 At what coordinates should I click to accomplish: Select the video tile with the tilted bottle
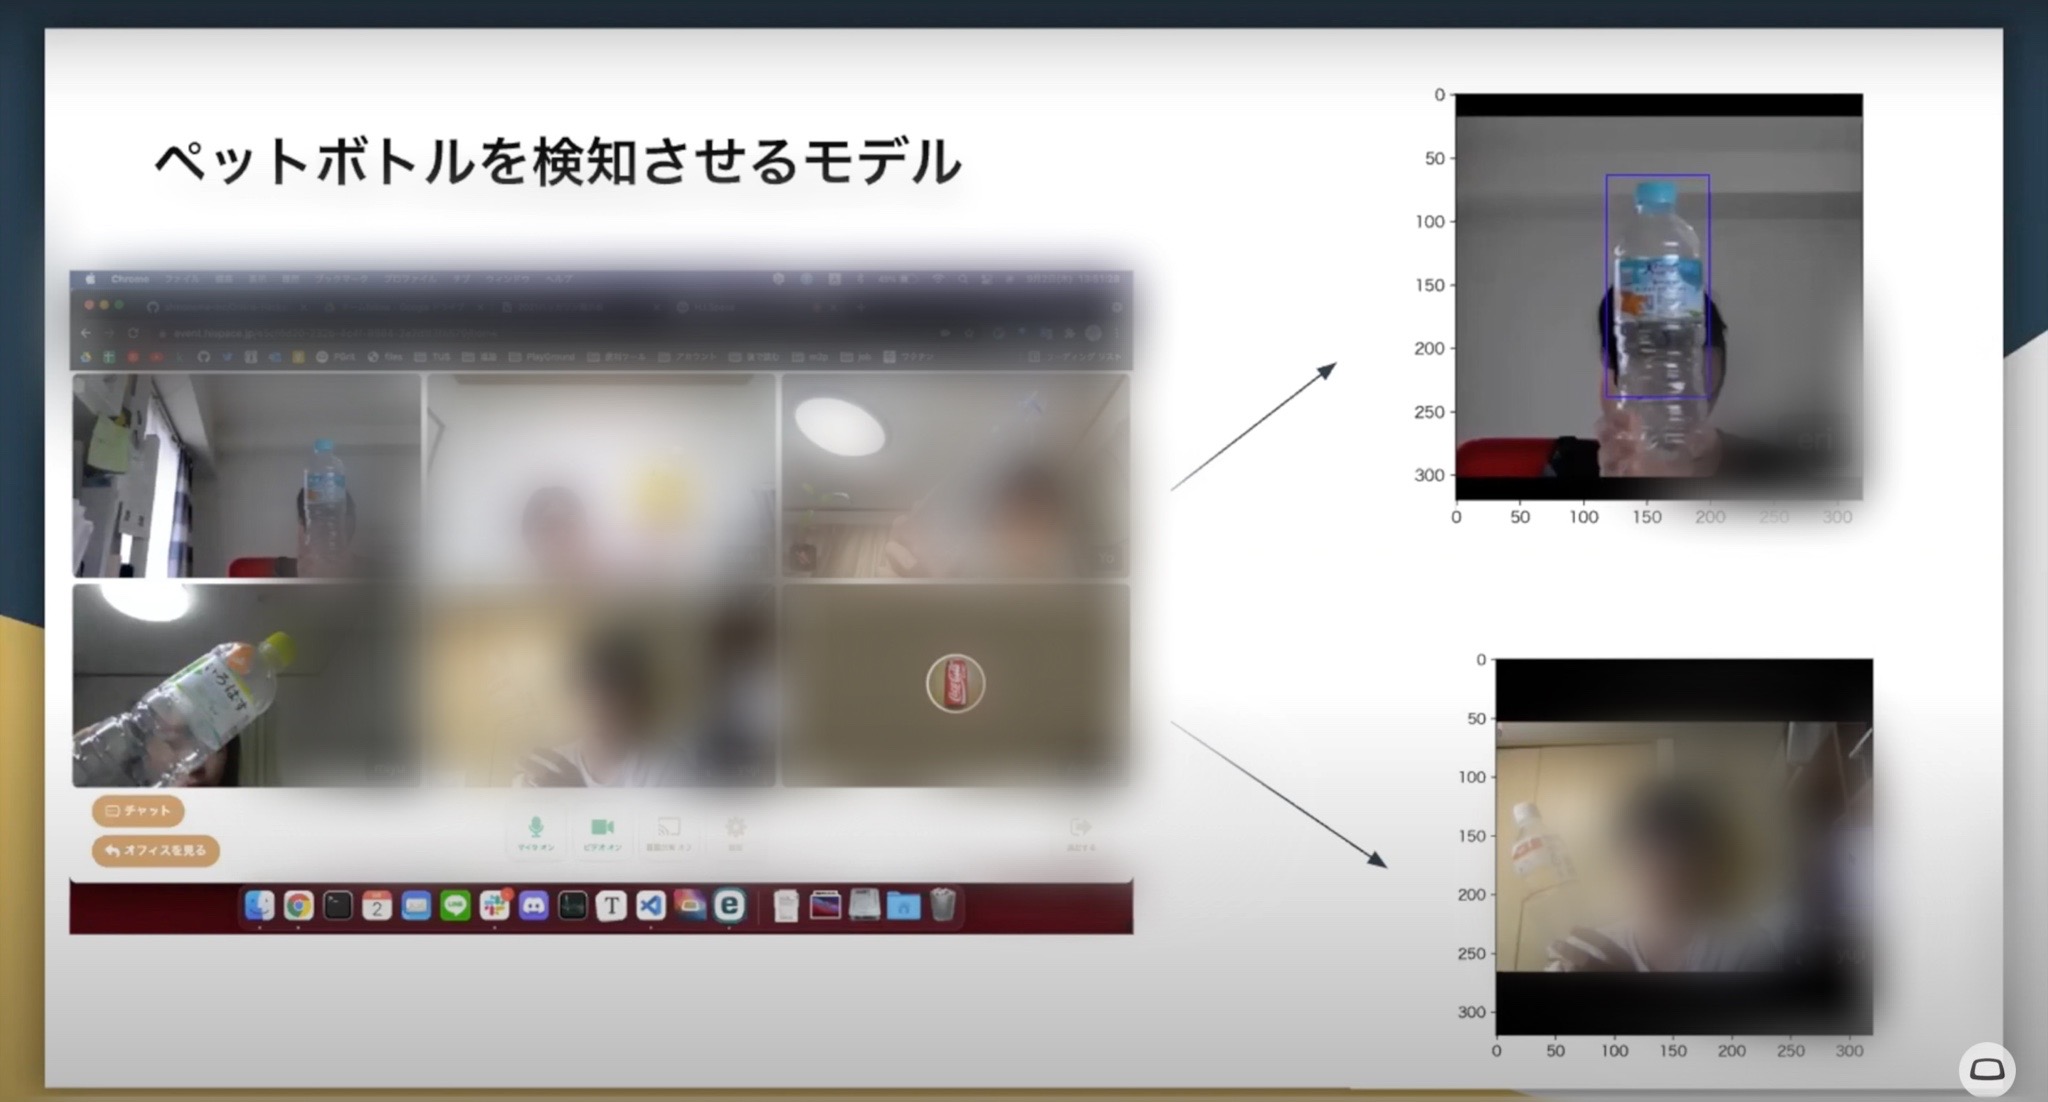point(247,686)
